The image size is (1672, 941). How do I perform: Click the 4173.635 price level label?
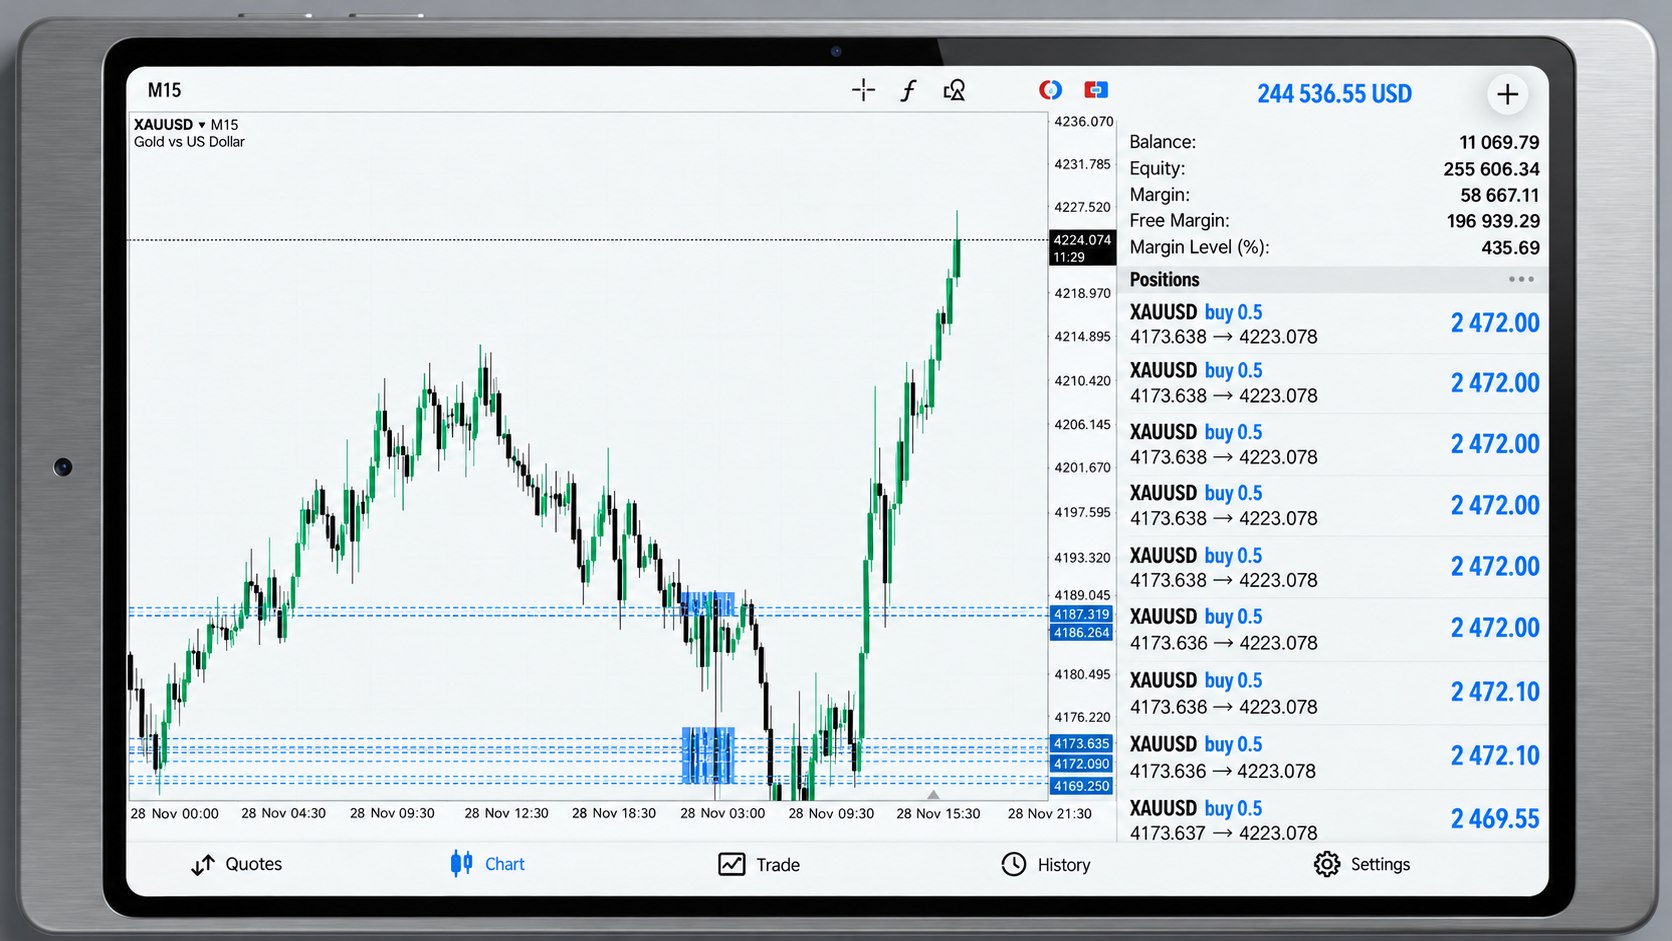1081,743
